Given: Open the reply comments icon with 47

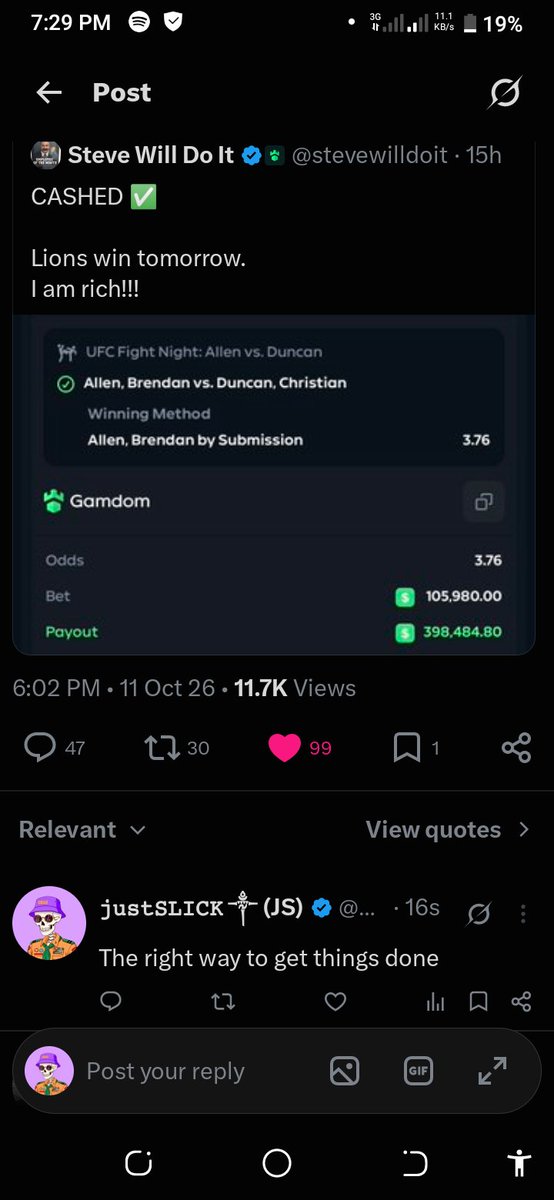Looking at the screenshot, I should click(54, 747).
